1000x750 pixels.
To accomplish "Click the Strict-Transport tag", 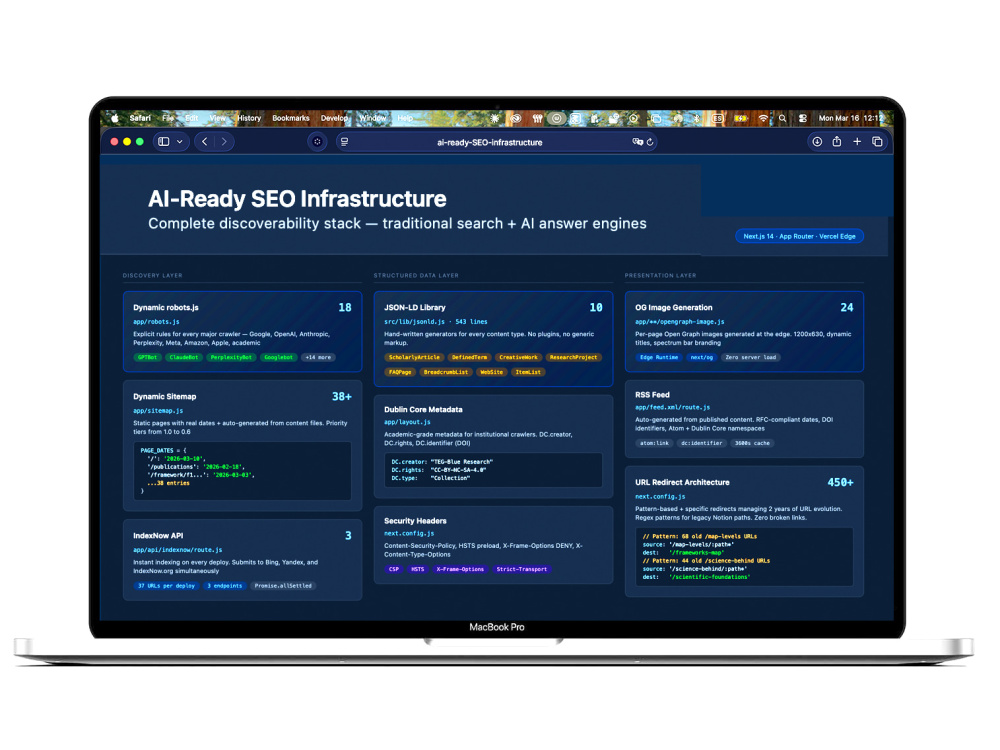I will (522, 569).
